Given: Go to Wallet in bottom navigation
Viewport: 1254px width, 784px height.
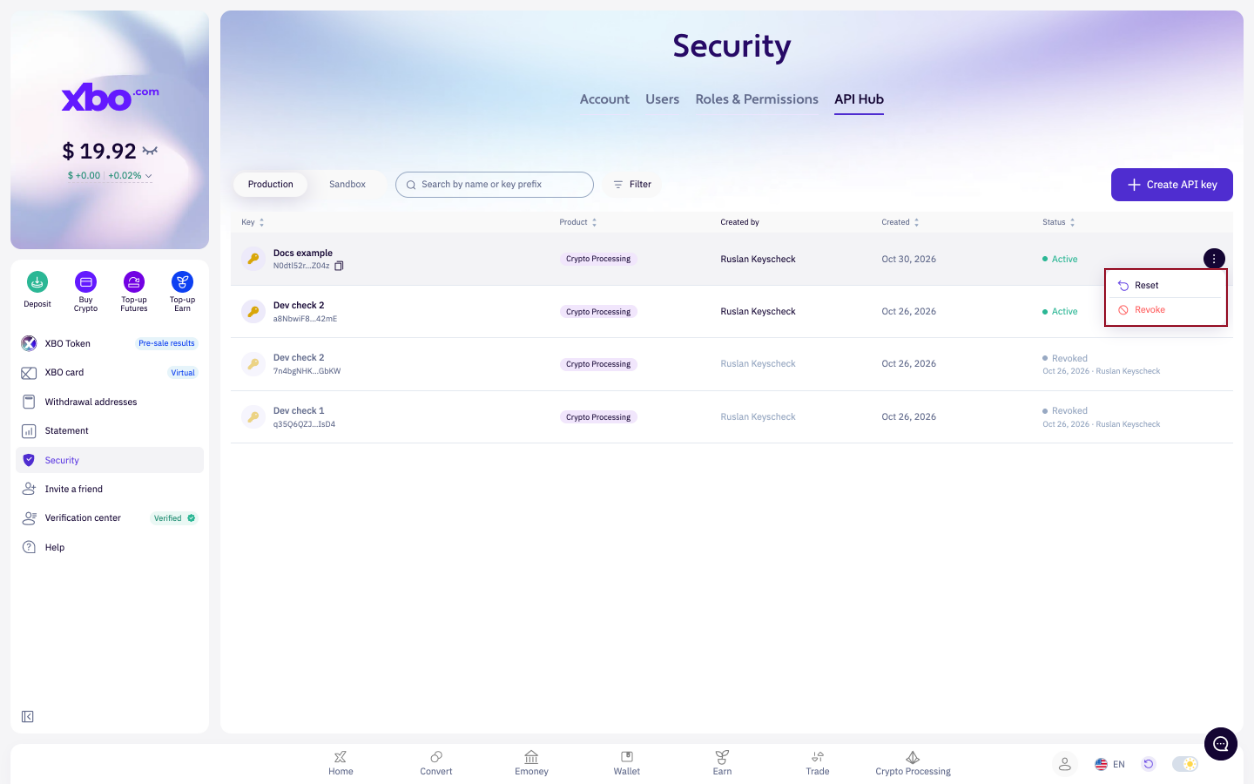Looking at the screenshot, I should 627,763.
